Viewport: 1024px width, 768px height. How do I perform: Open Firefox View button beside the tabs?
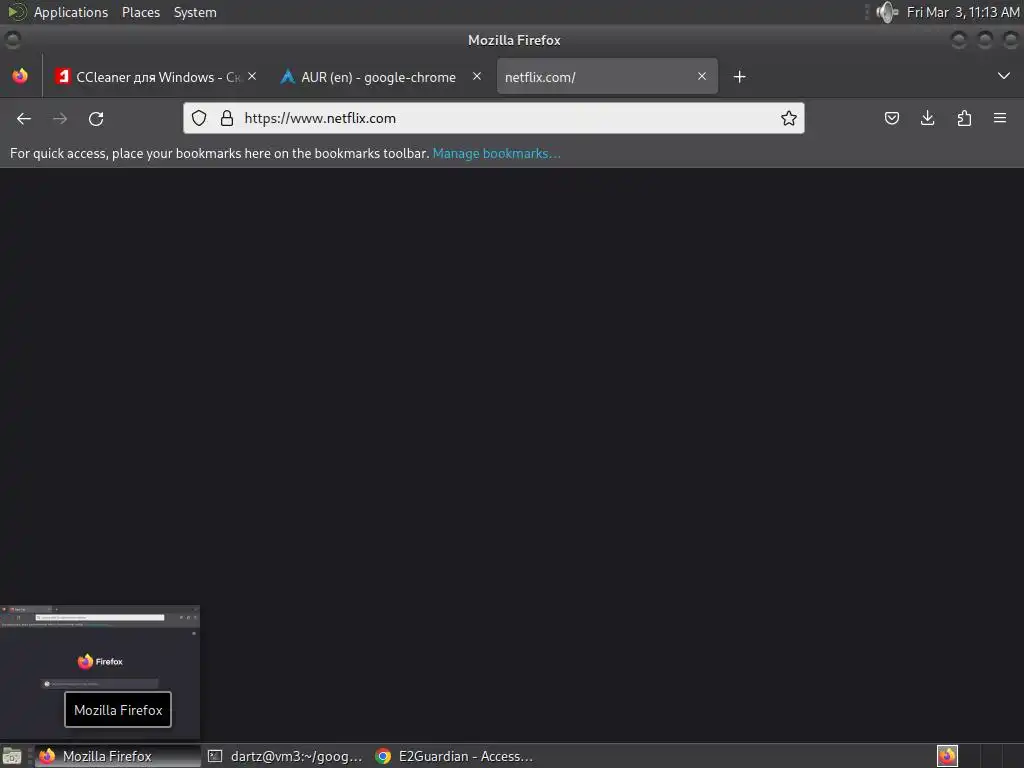click(x=20, y=76)
